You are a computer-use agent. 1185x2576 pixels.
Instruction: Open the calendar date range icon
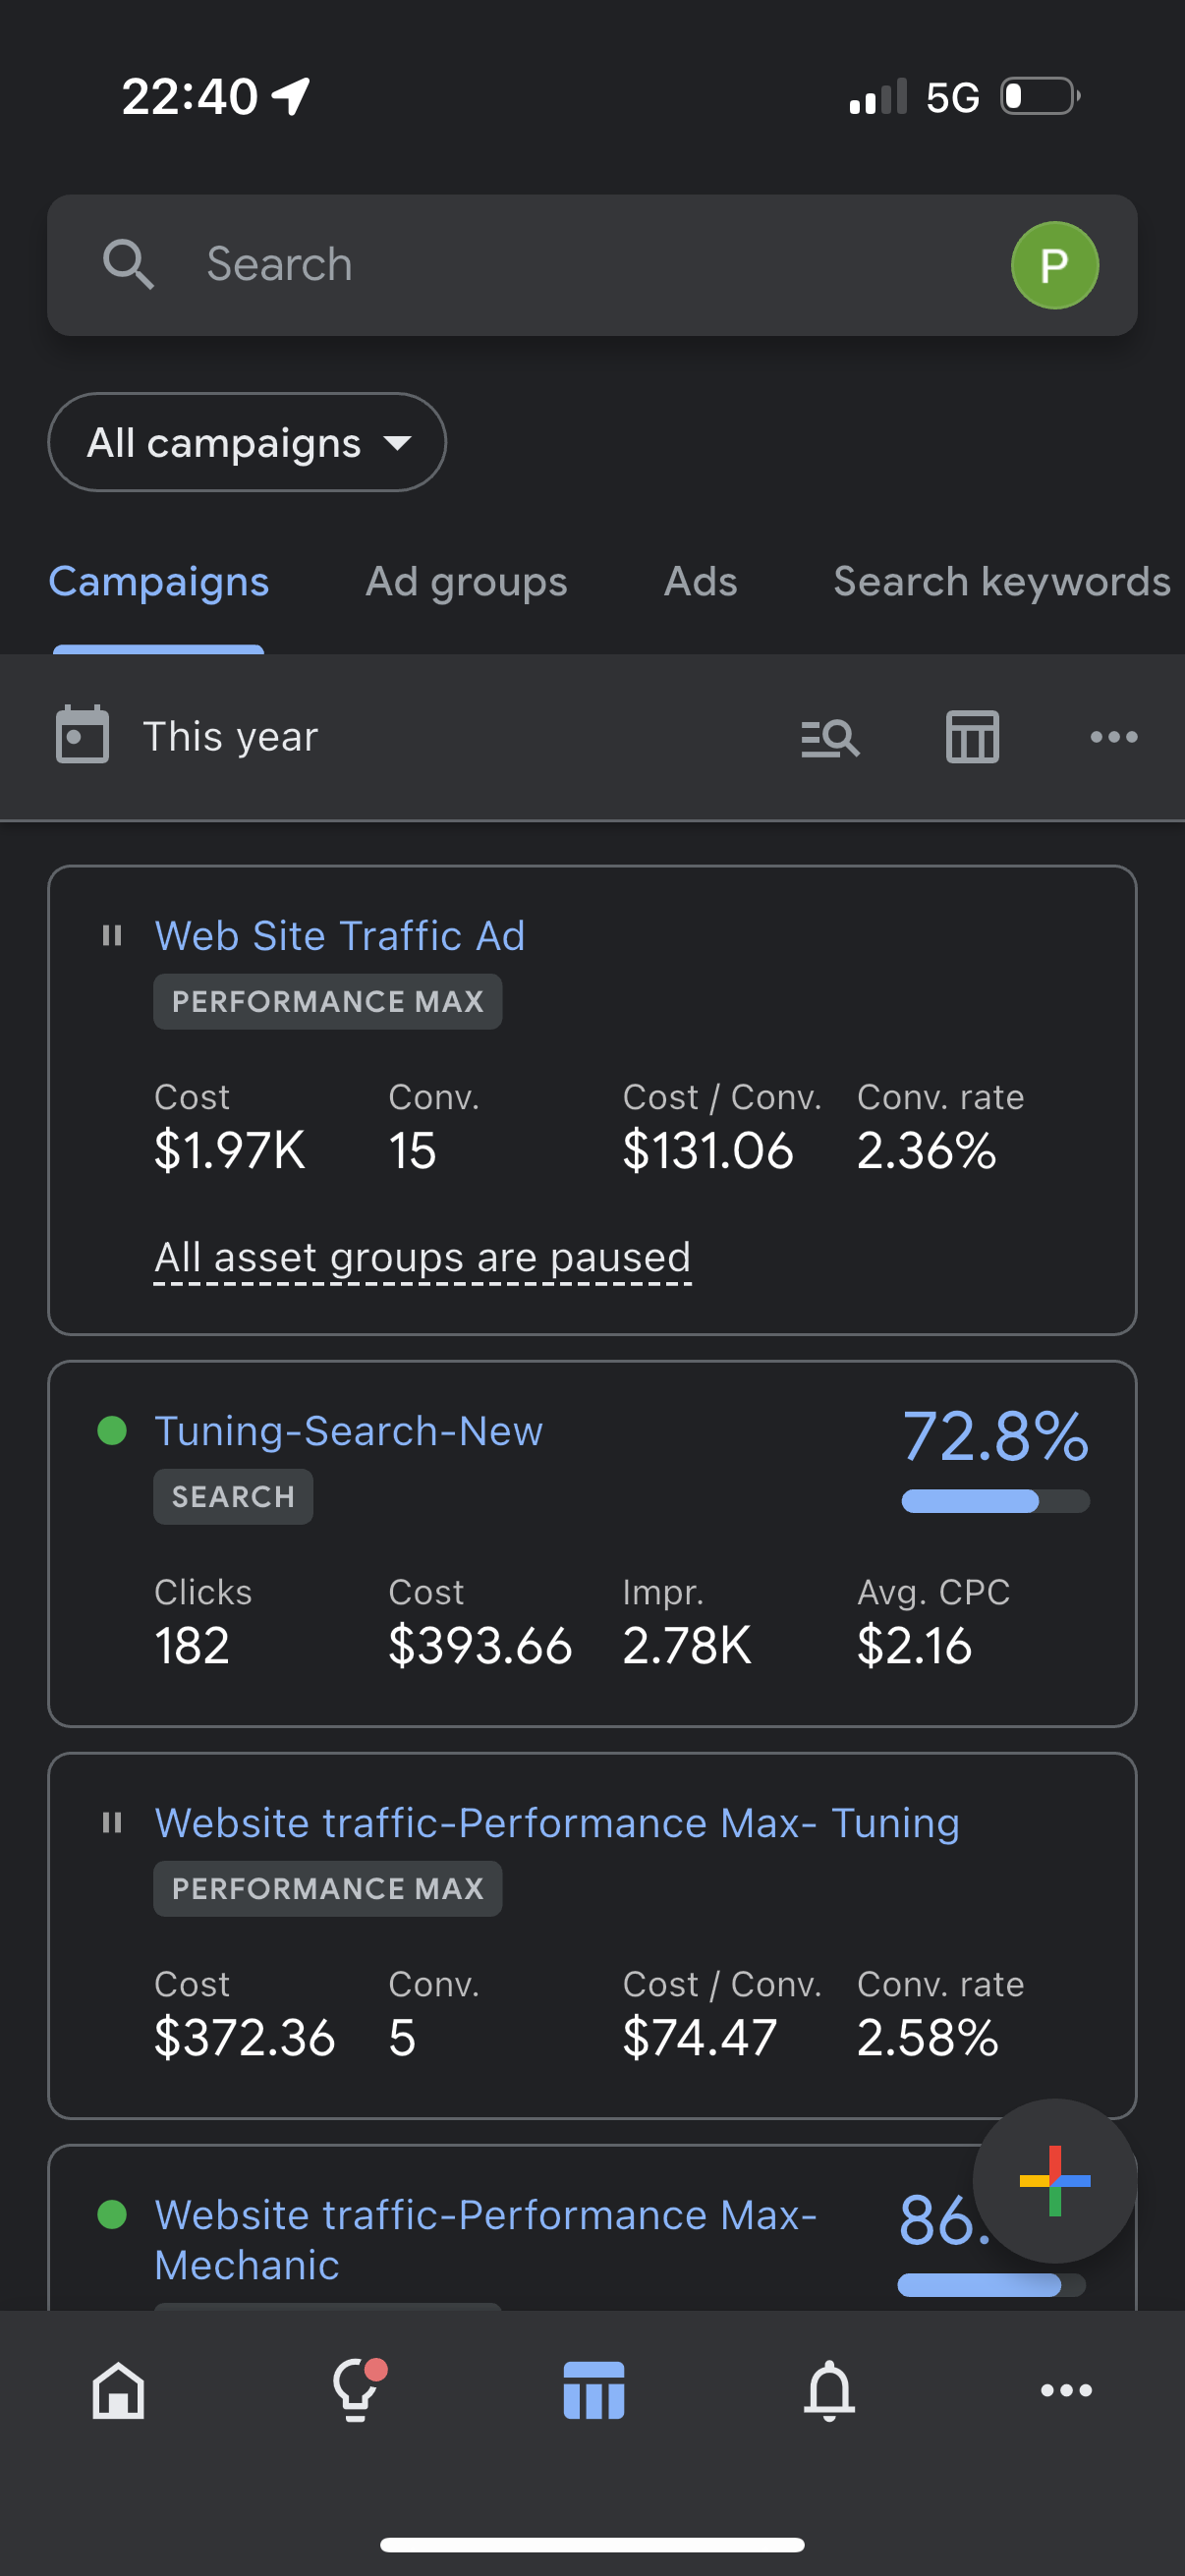click(82, 736)
